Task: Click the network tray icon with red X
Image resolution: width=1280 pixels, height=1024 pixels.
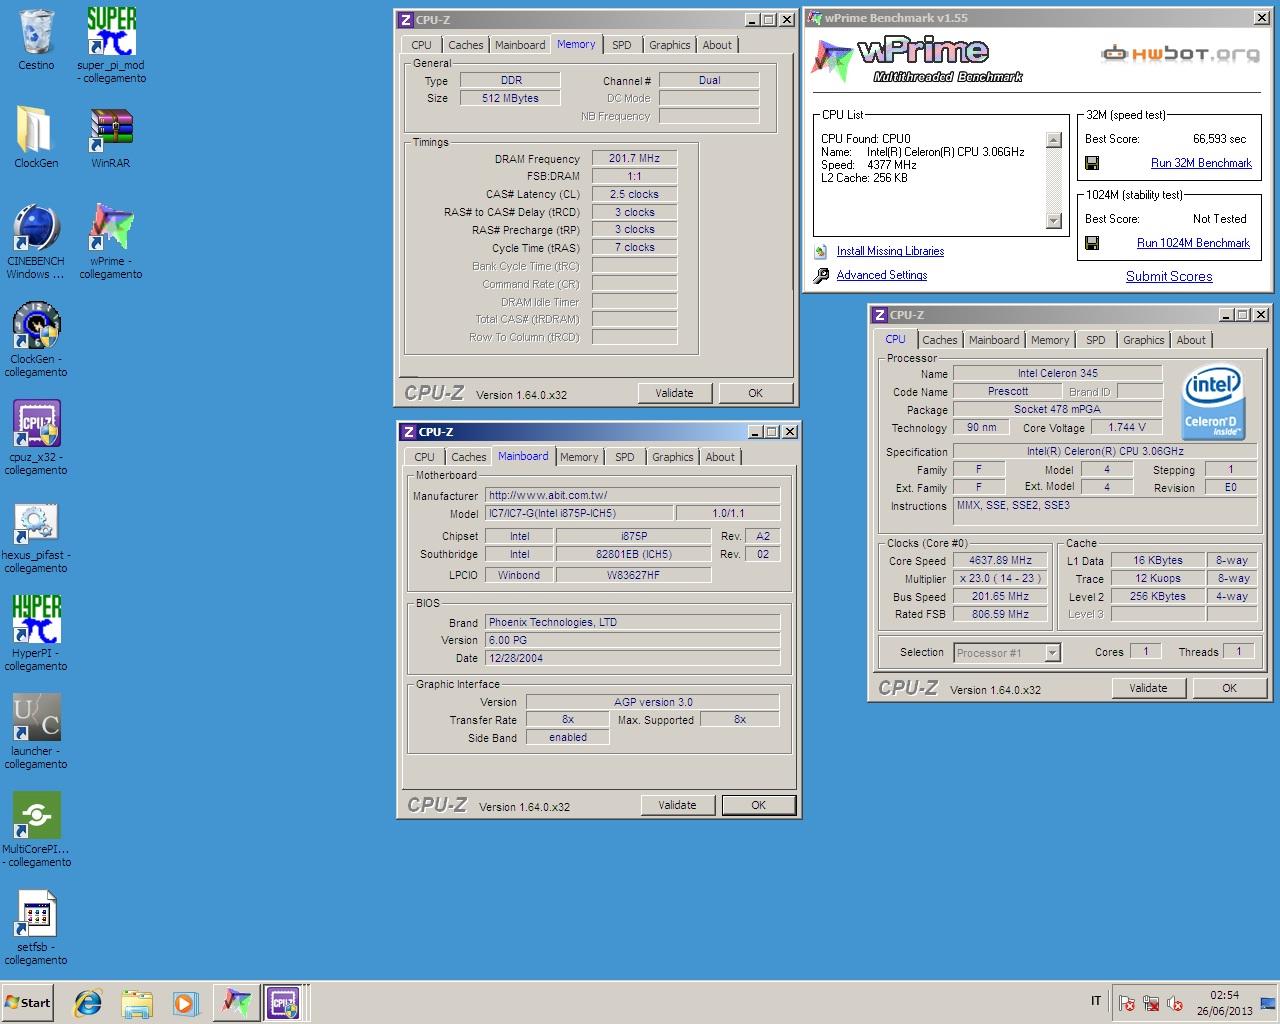Action: point(1151,1003)
